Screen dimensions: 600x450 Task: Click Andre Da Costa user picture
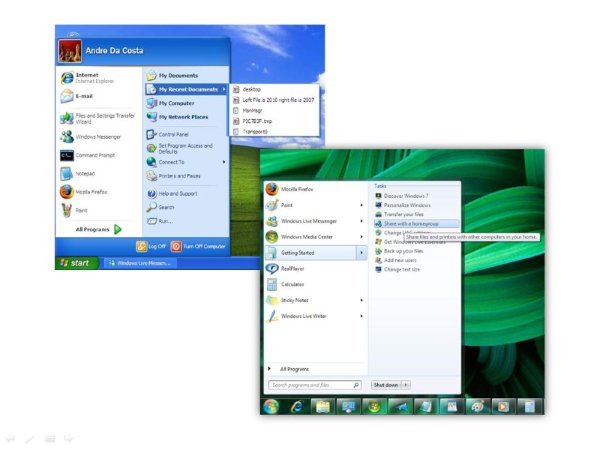70,51
